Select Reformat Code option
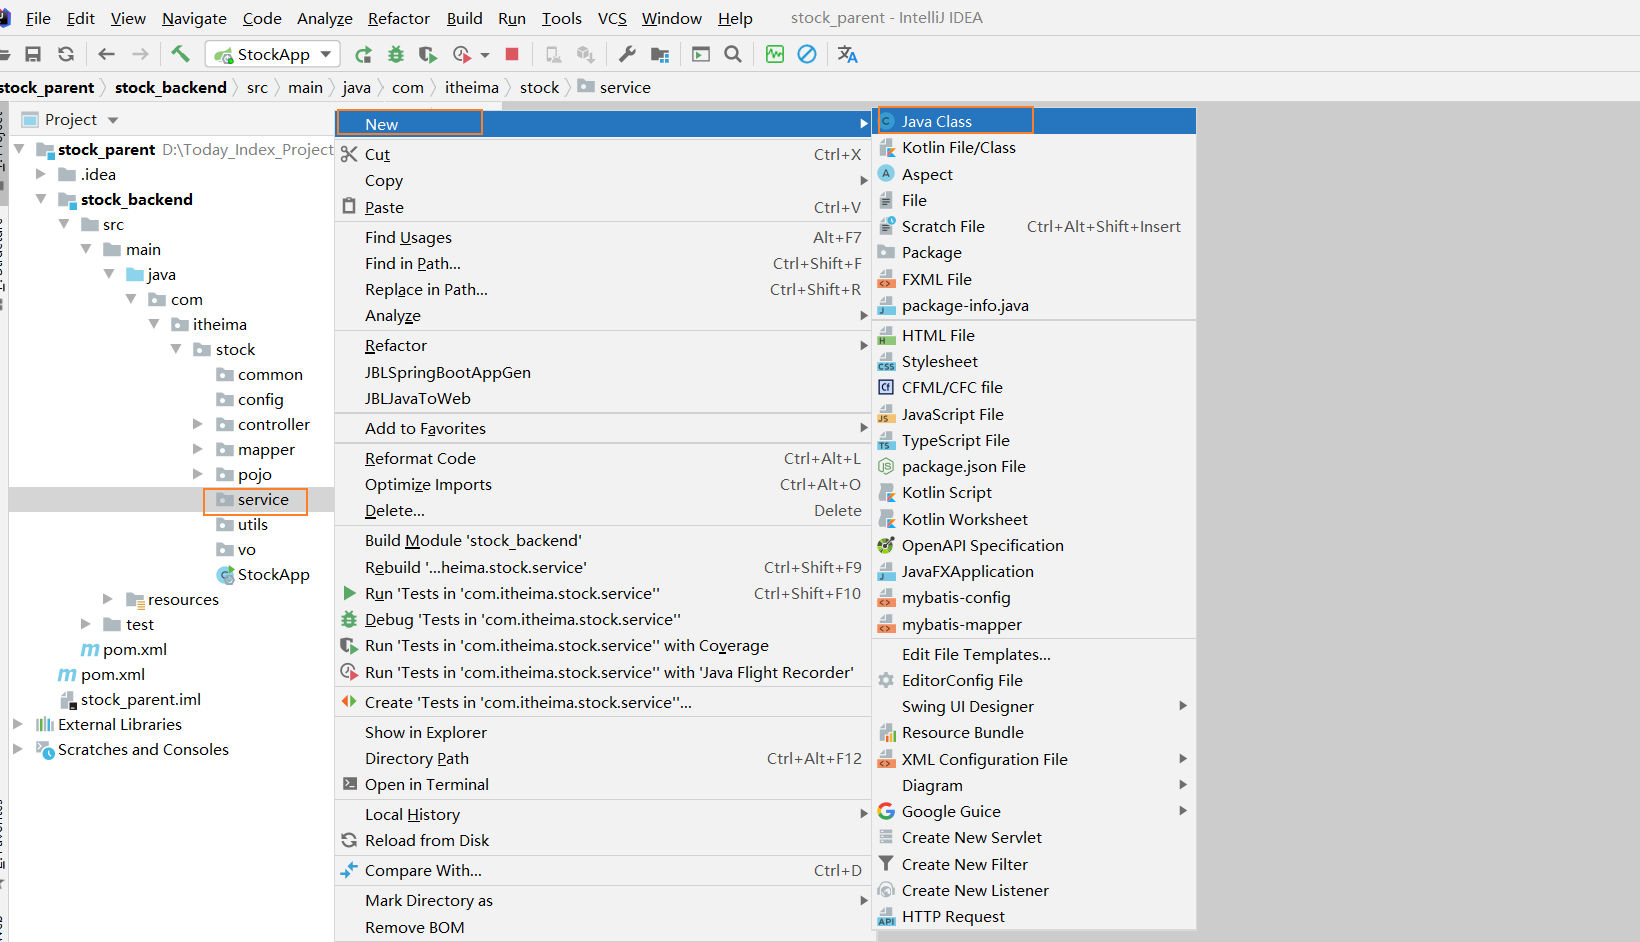The width and height of the screenshot is (1640, 942). point(603,458)
